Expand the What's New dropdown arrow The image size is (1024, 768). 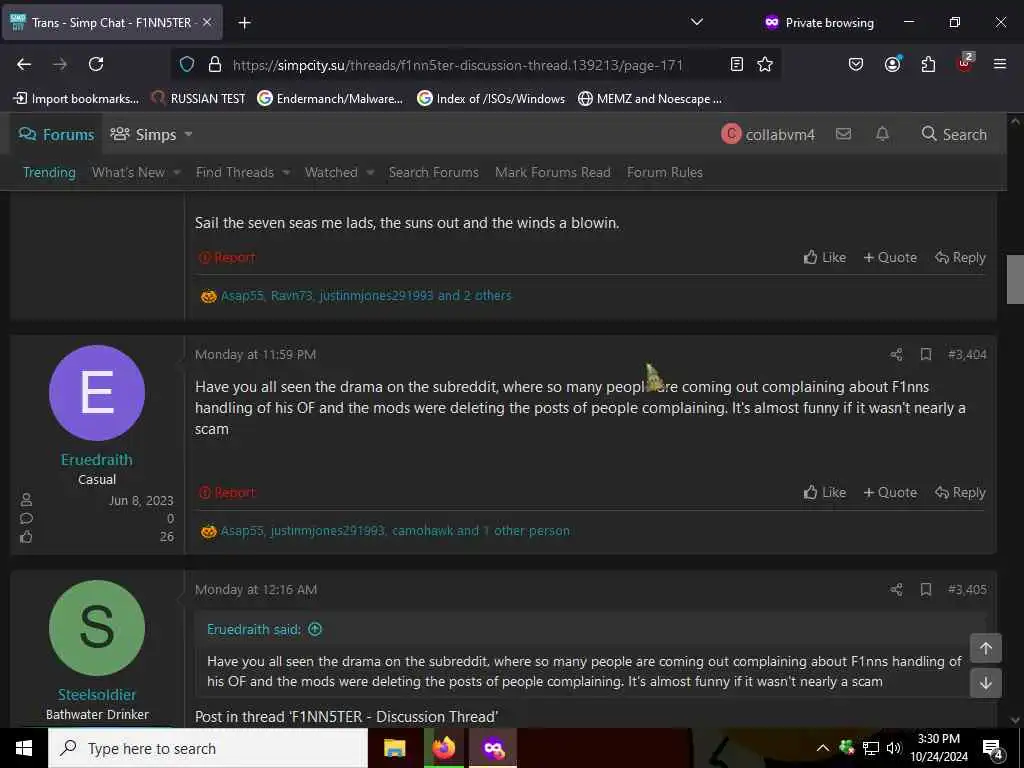(176, 172)
